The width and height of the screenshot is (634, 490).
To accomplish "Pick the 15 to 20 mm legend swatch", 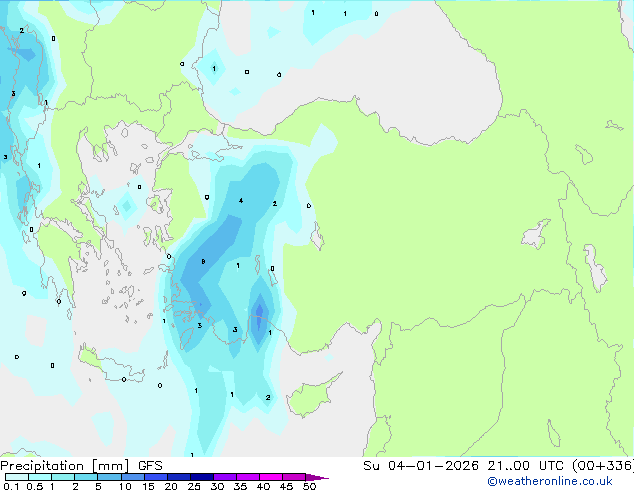I will (x=155, y=477).
